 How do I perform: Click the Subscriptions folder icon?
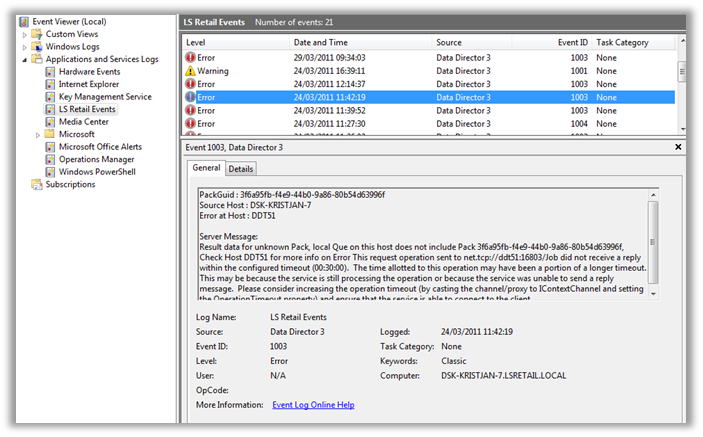[37, 184]
